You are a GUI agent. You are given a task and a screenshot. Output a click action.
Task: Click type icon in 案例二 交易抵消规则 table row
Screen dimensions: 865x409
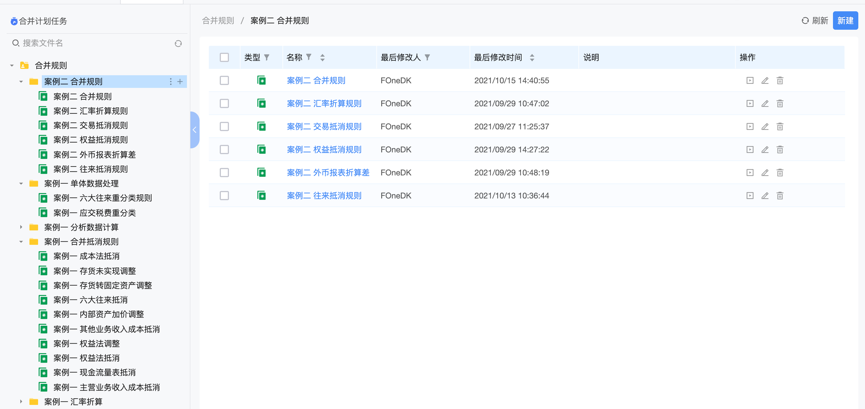tap(261, 126)
